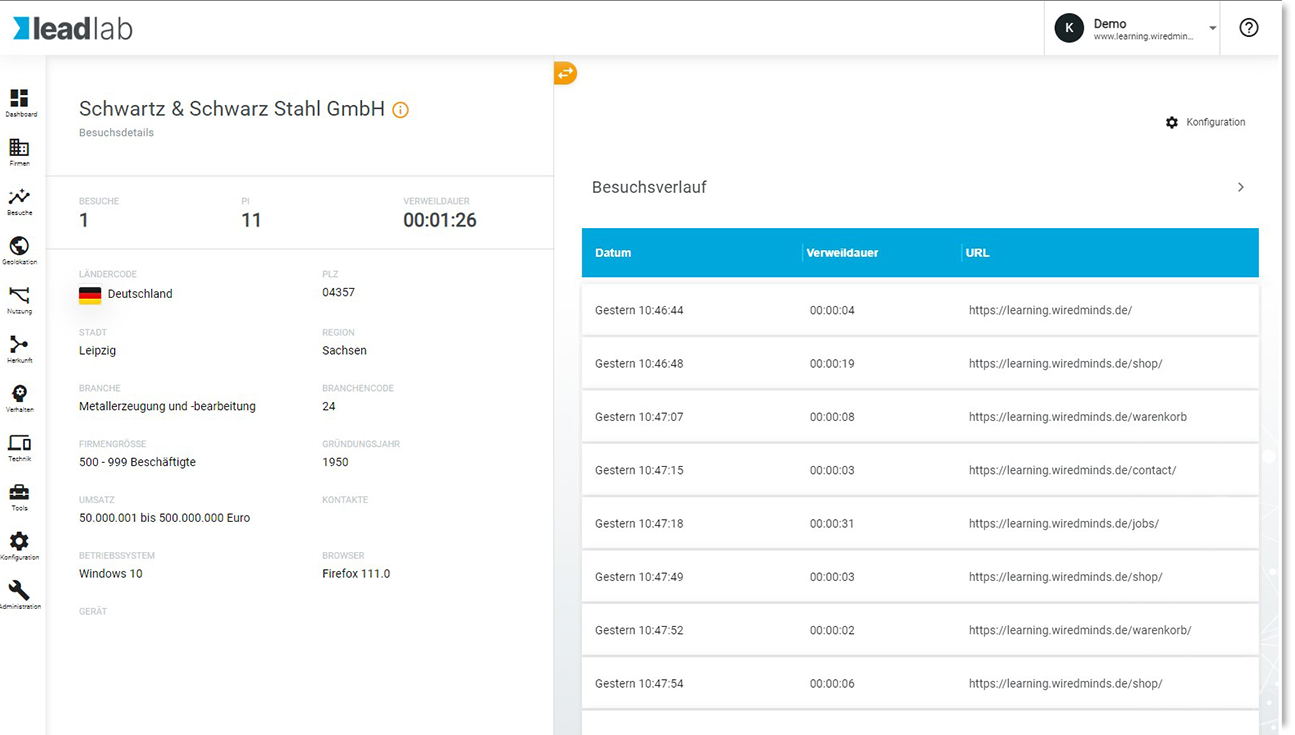The image size is (1295, 735).
Task: Select the 'Gestern 10:46:44' date cell
Action: pyautogui.click(x=639, y=310)
